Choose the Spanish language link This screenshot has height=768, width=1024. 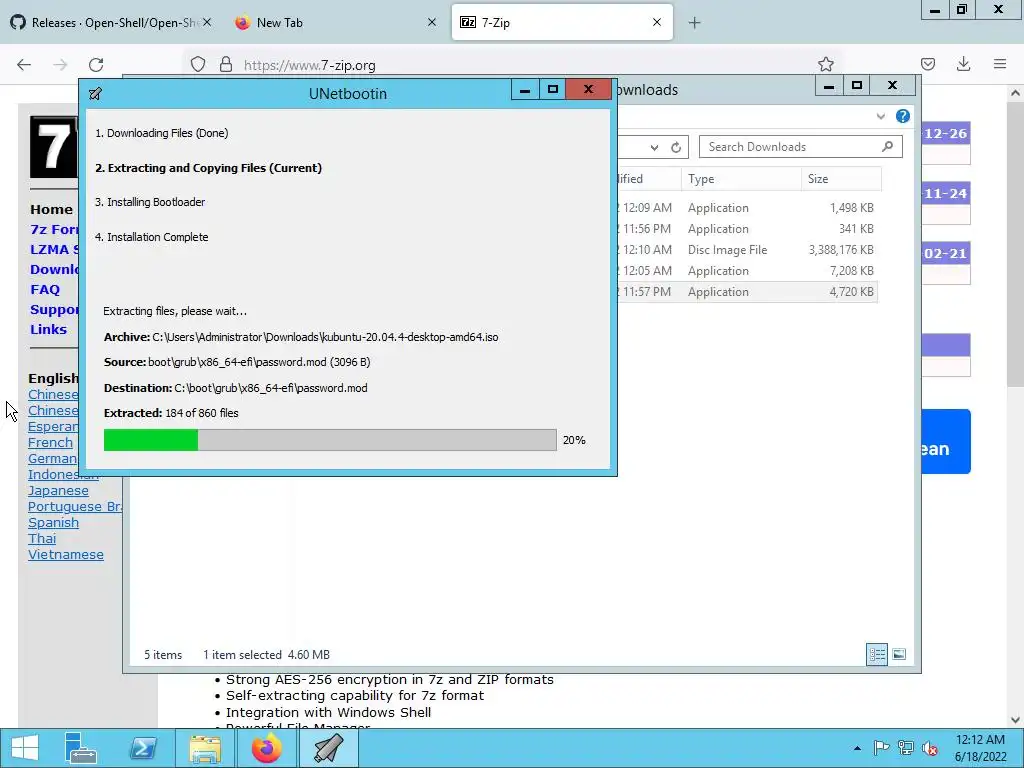click(54, 522)
